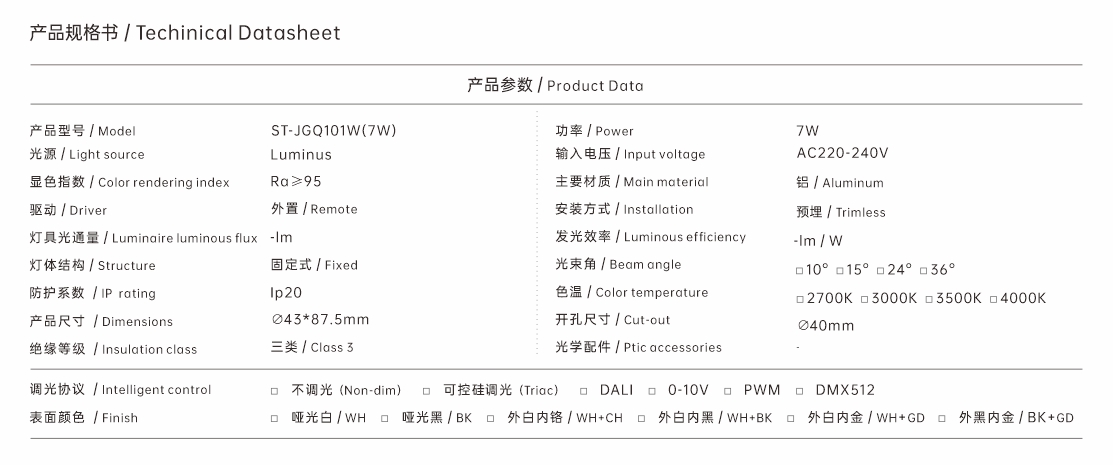The width and height of the screenshot is (1113, 465).
Task: Tick the 0-10V dimming checkbox
Action: point(652,391)
